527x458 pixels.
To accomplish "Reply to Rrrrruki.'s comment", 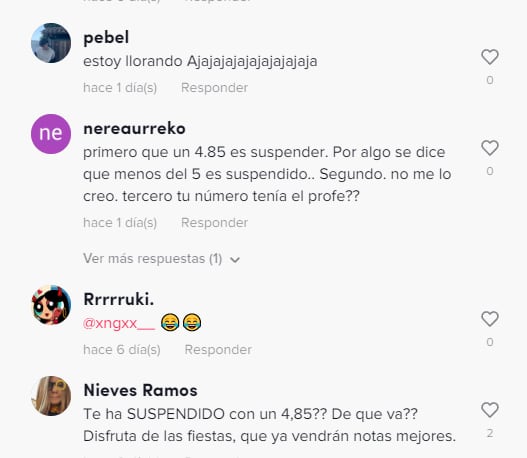I will [218, 350].
